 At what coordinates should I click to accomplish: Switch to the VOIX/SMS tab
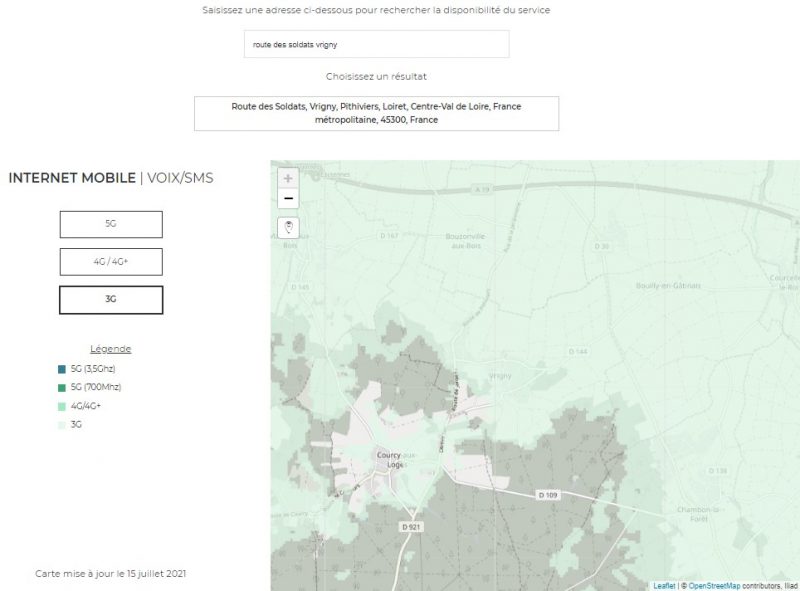[179, 178]
